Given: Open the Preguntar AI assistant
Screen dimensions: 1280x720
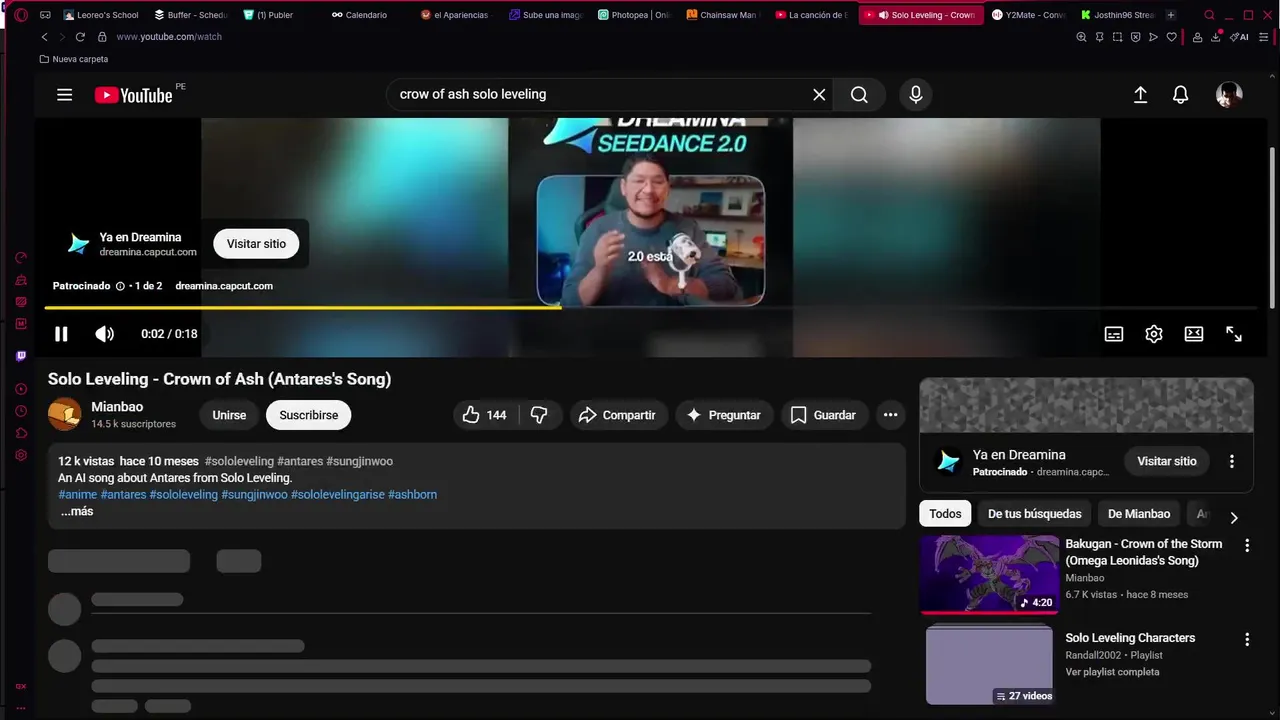Looking at the screenshot, I should click(724, 415).
